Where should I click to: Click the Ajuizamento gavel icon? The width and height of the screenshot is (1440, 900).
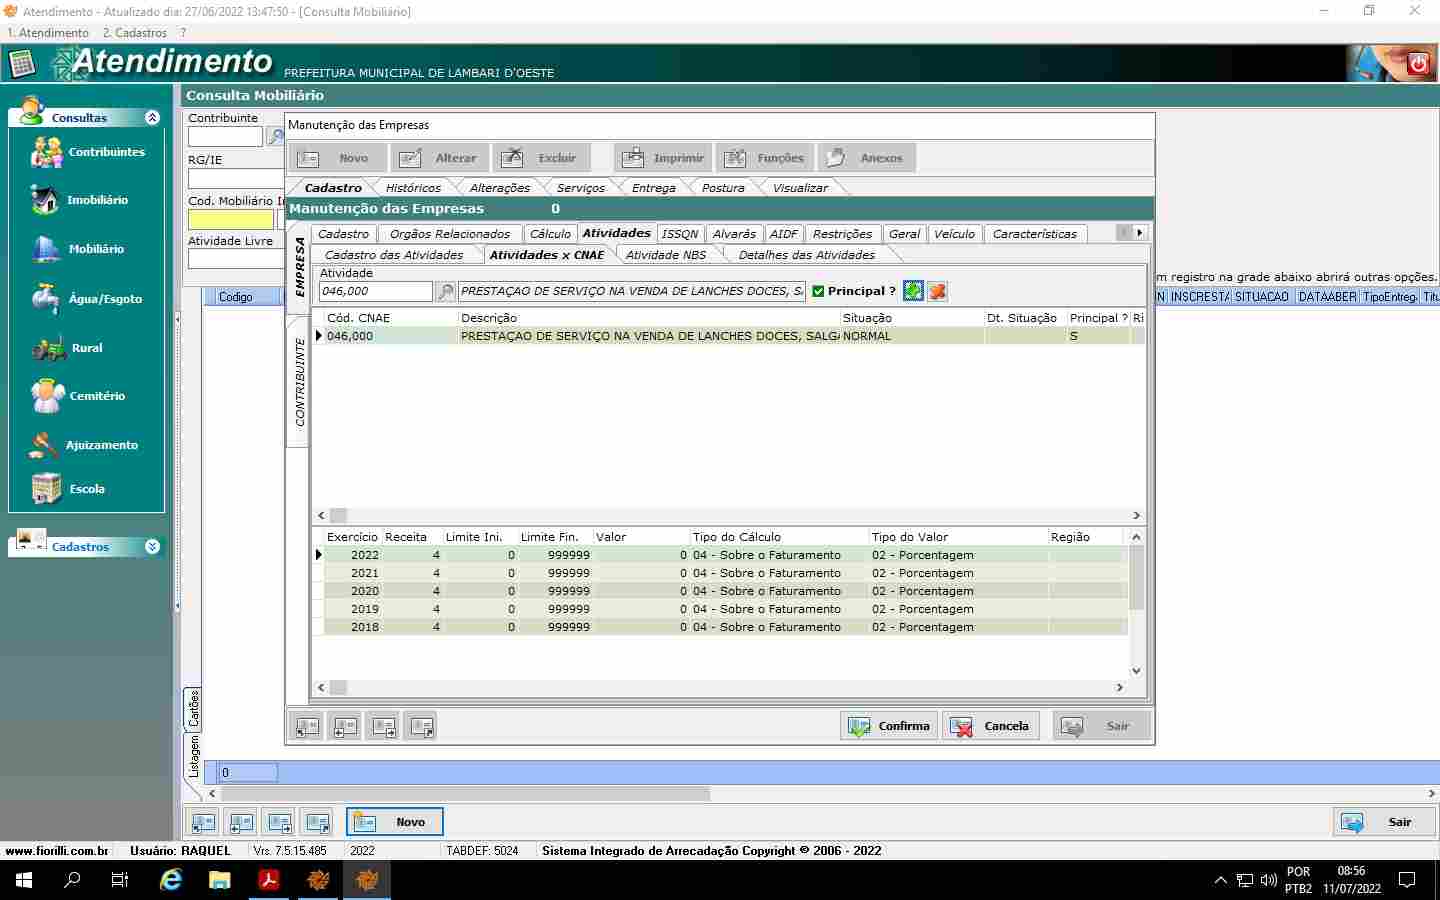pyautogui.click(x=45, y=445)
